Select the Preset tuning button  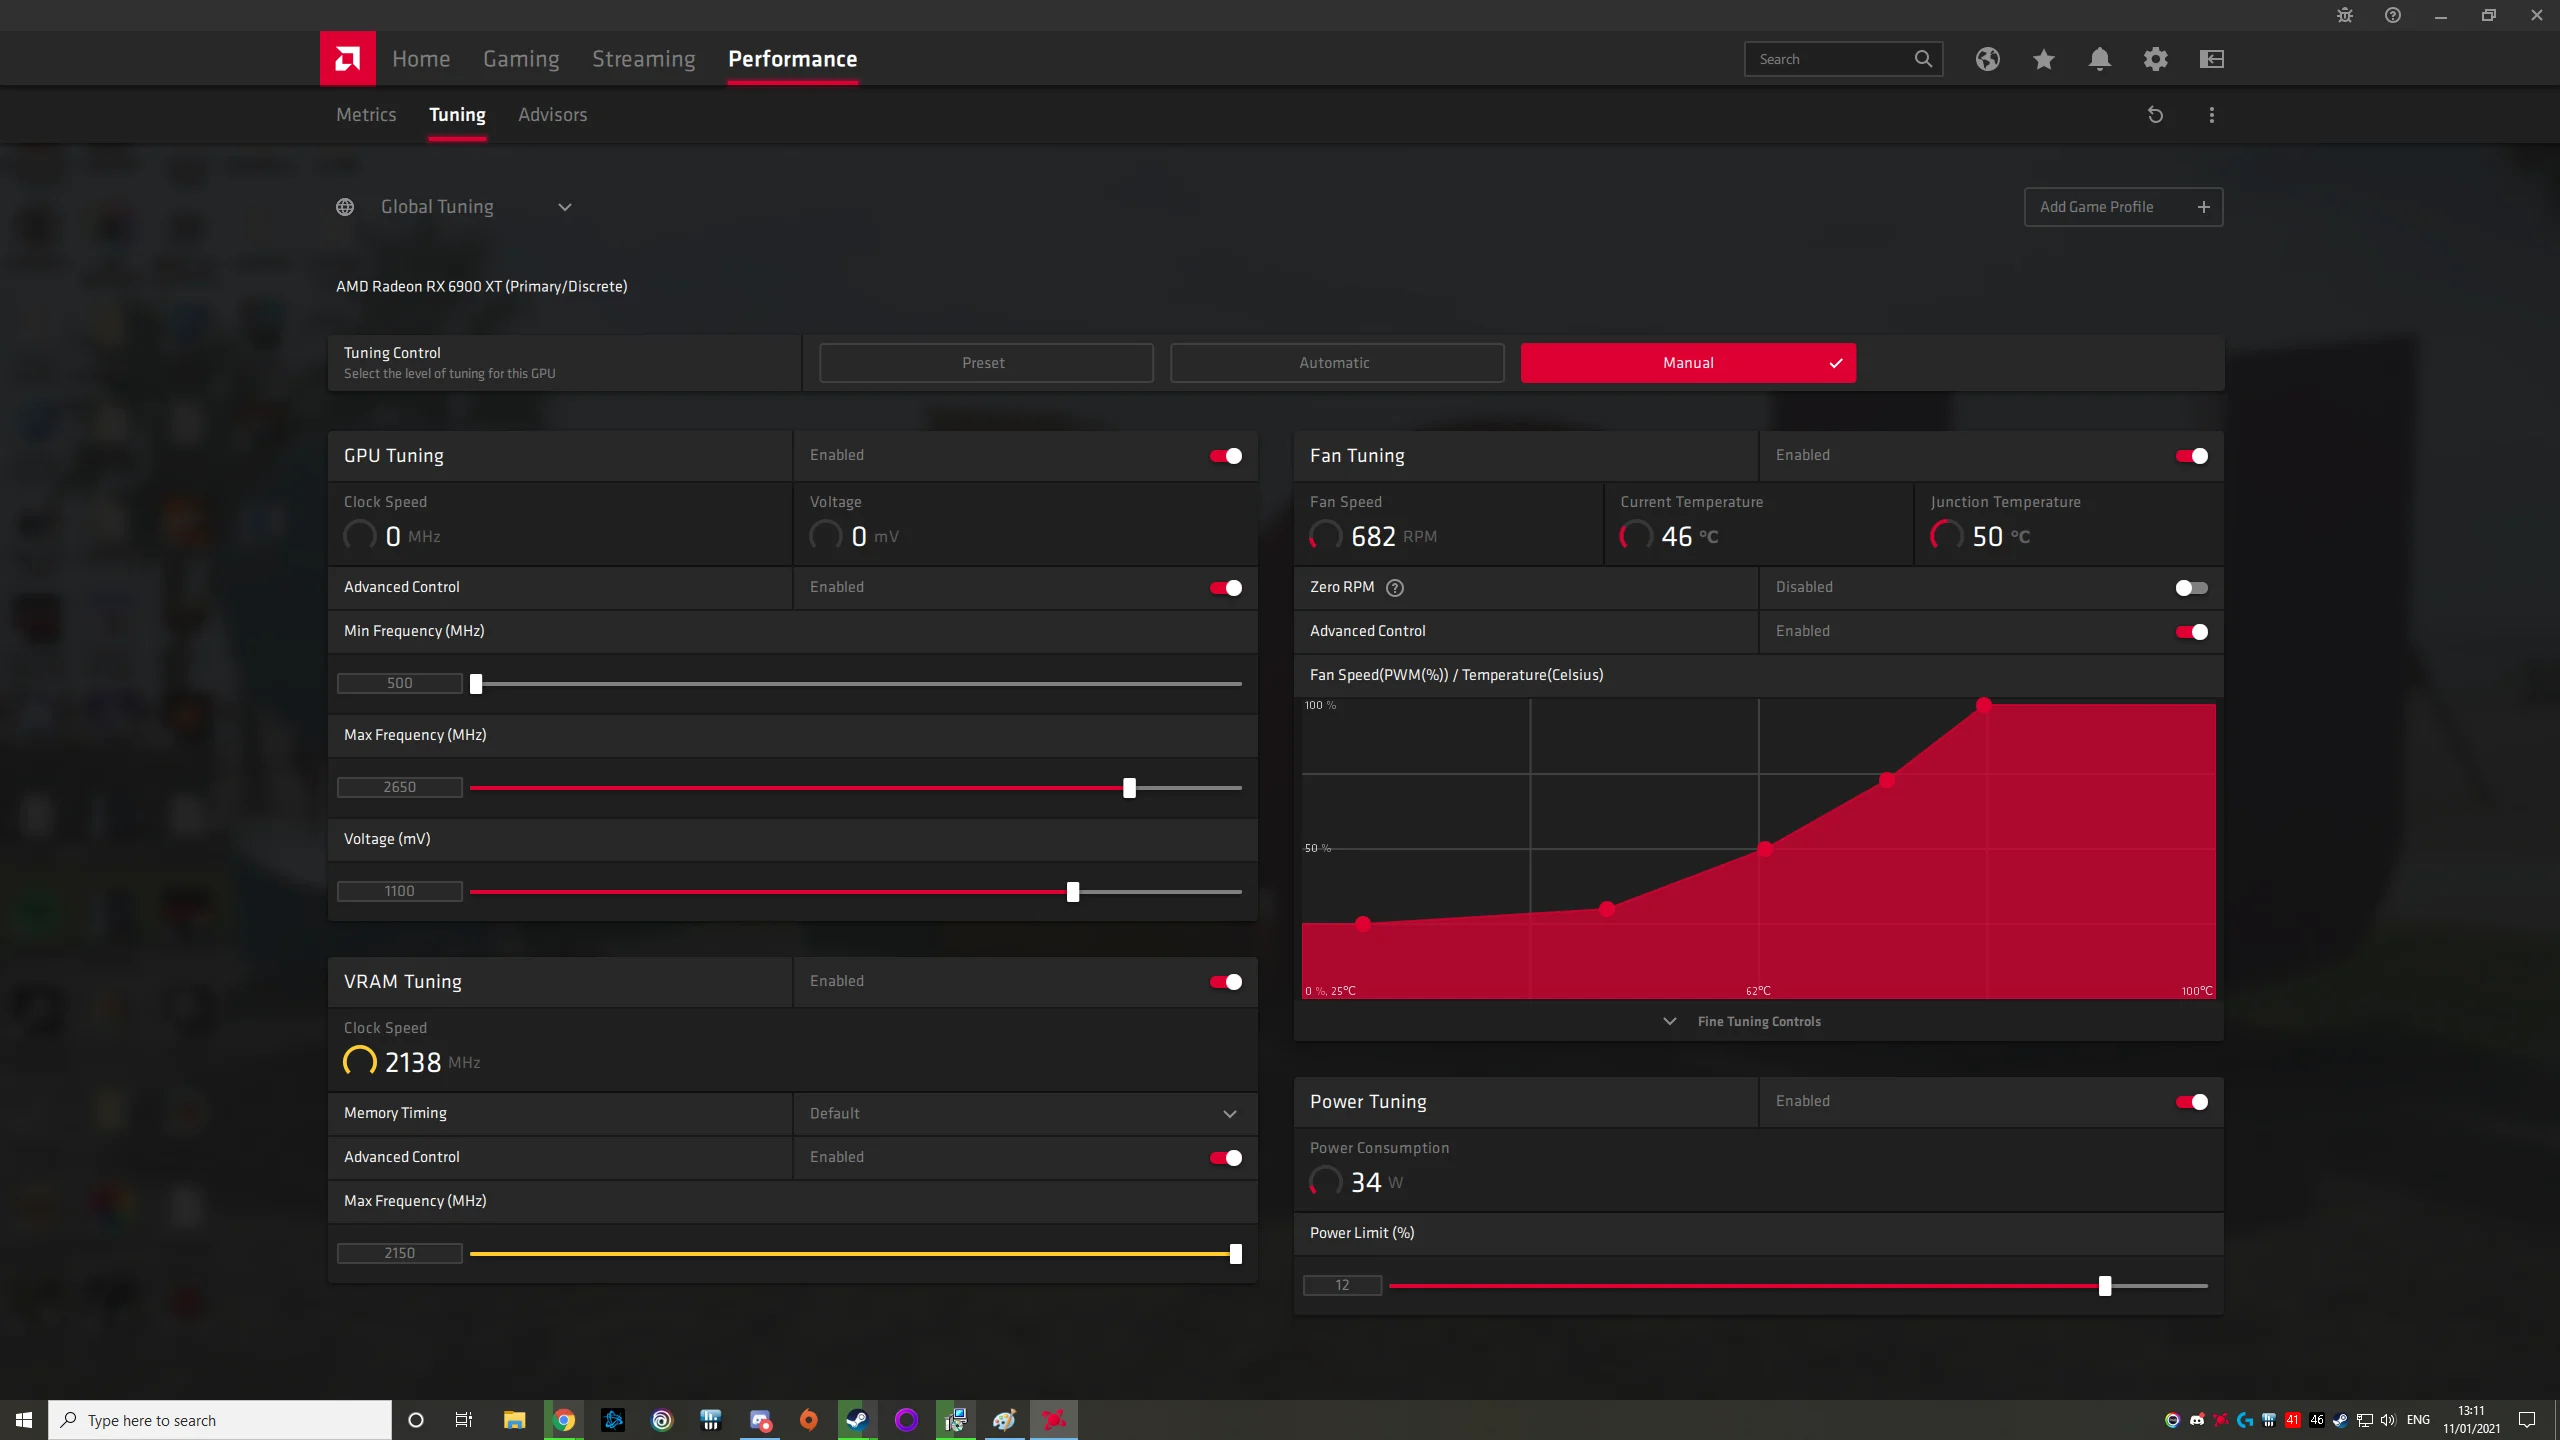click(x=986, y=363)
